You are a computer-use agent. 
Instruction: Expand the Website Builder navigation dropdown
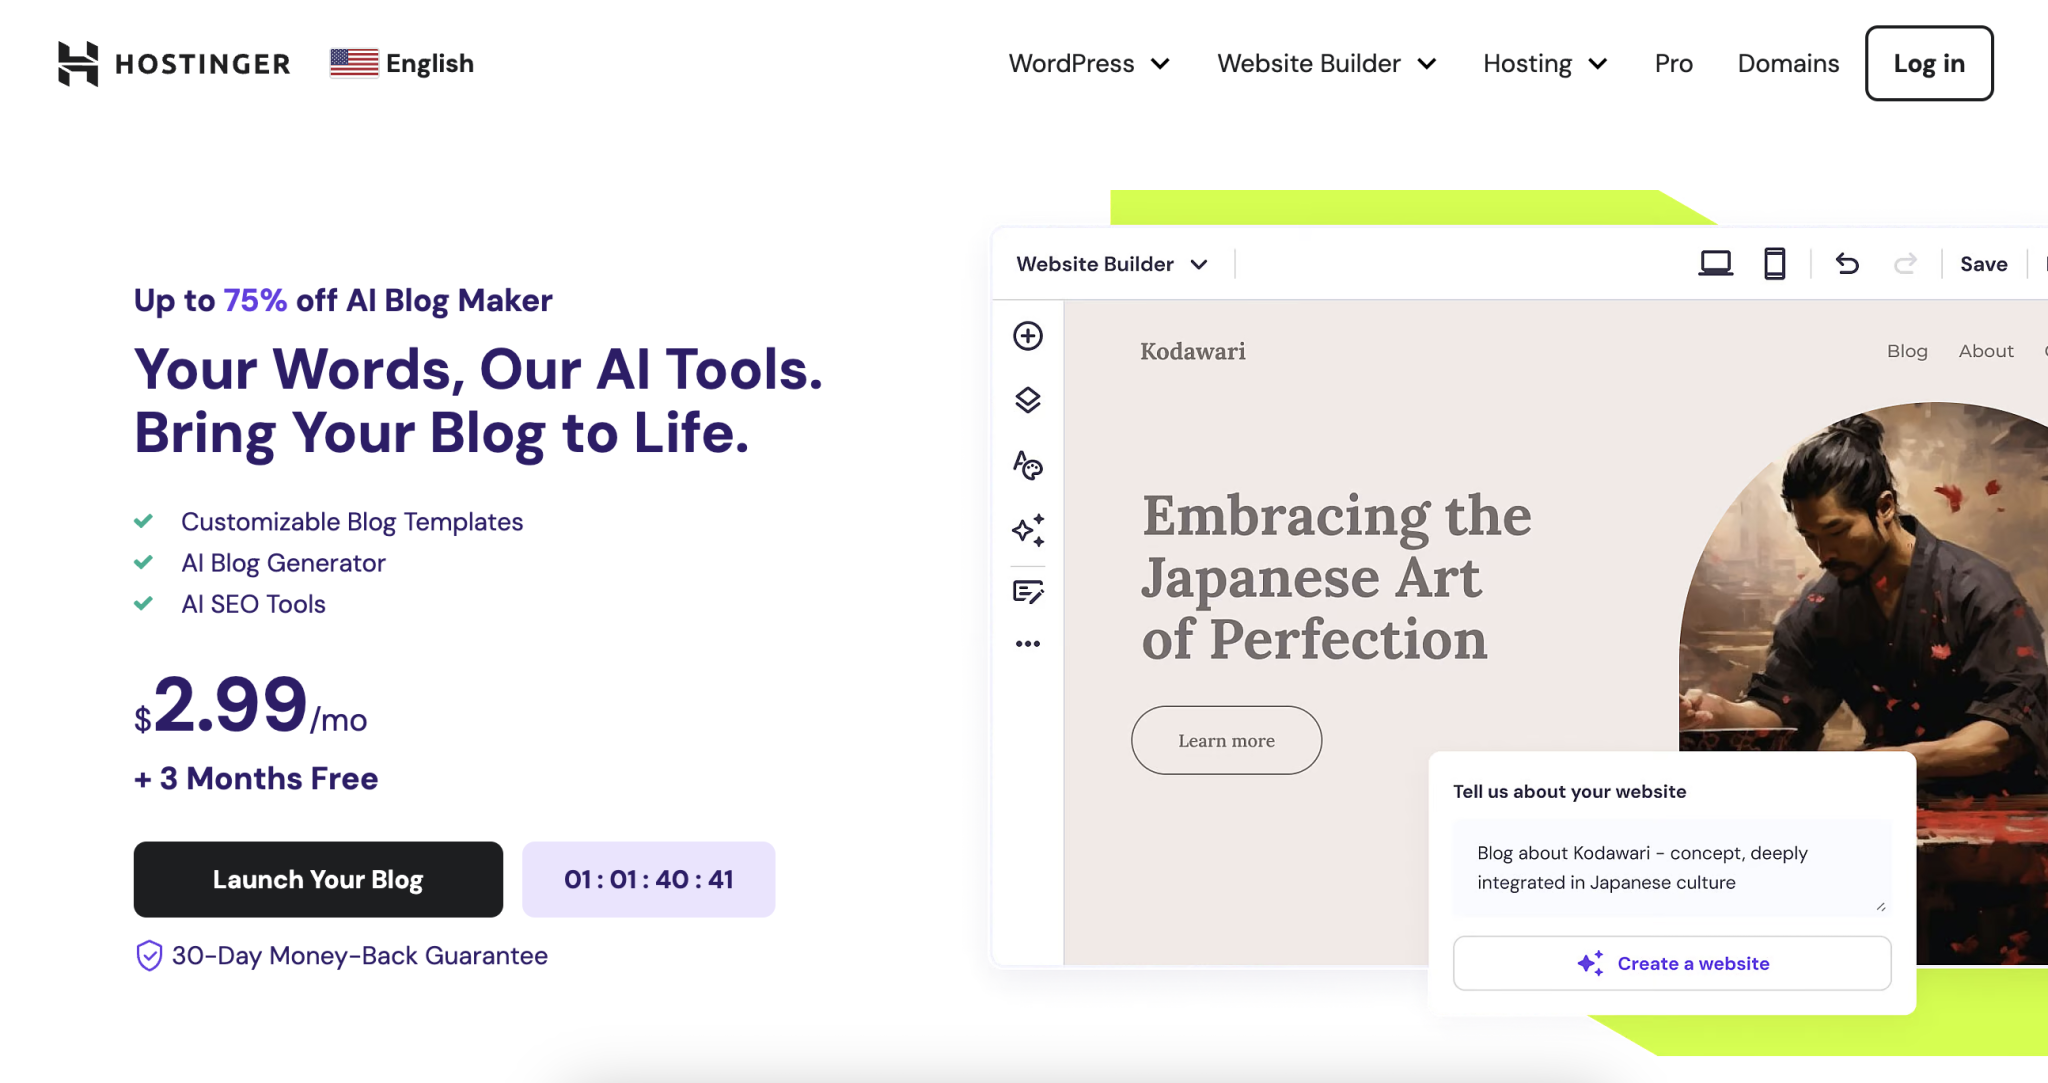click(1324, 63)
